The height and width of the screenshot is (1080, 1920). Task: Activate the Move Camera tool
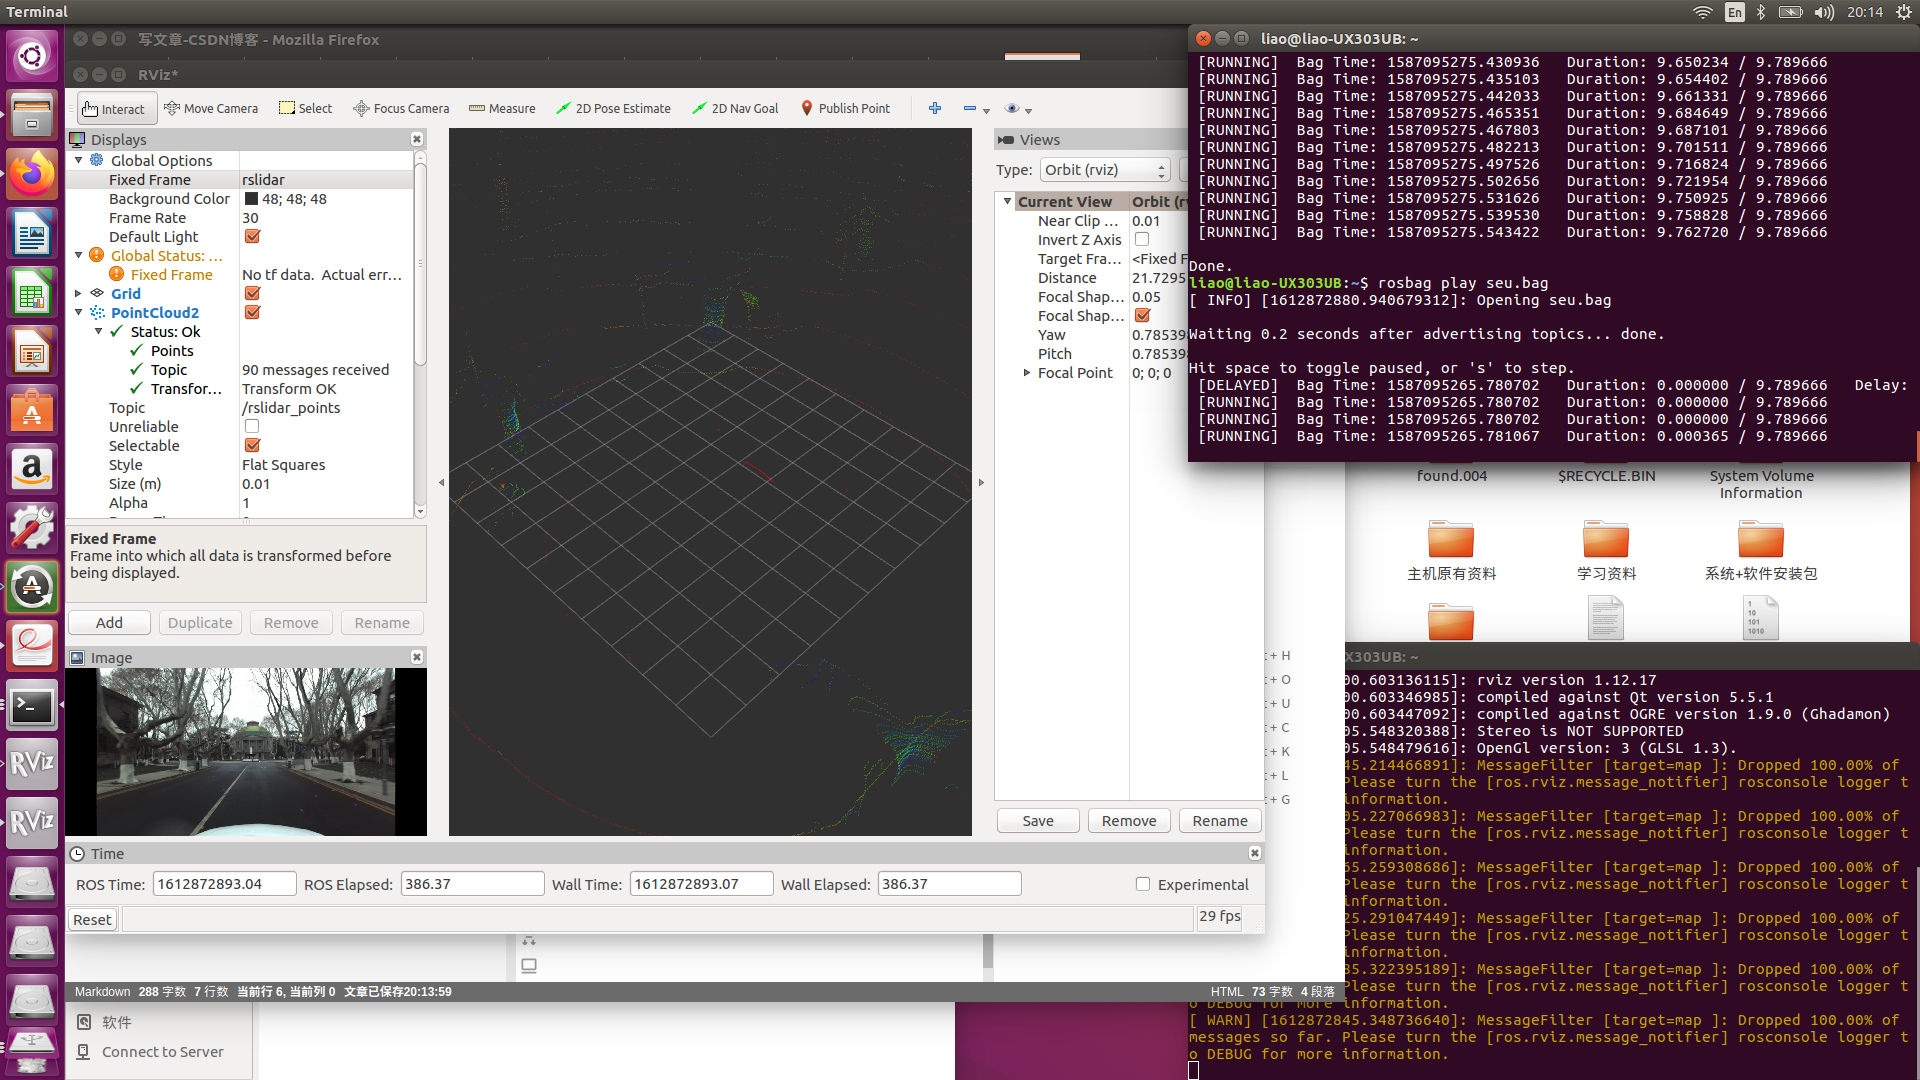[x=211, y=108]
